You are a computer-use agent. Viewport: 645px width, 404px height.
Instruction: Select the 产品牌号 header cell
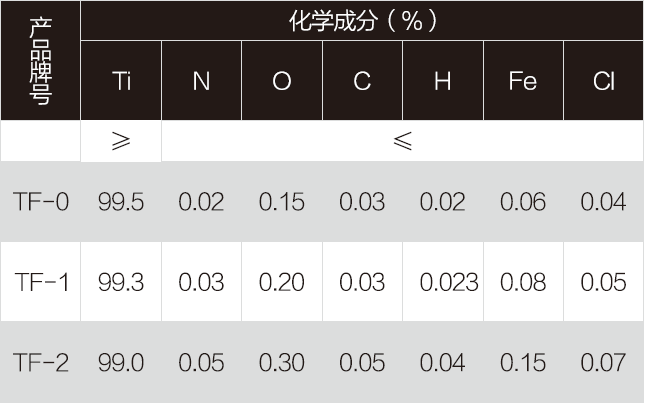pos(40,60)
